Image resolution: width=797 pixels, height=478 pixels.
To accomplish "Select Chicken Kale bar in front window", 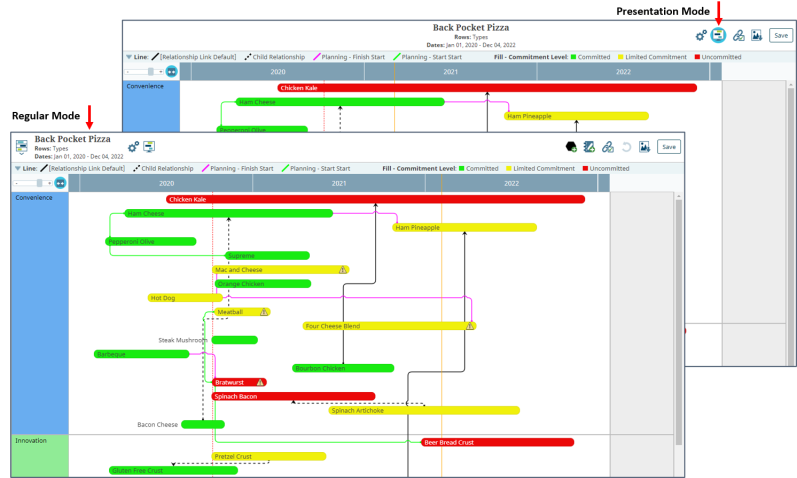I will point(376,199).
